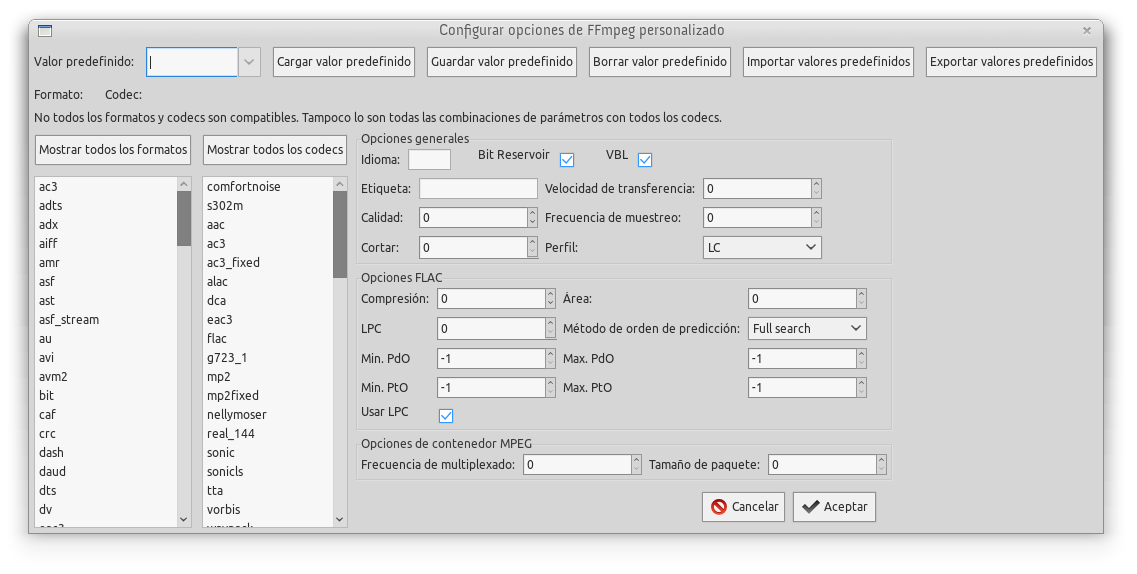The image size is (1137, 574).
Task: Click Velocidad de transferencia value field
Action: point(757,188)
